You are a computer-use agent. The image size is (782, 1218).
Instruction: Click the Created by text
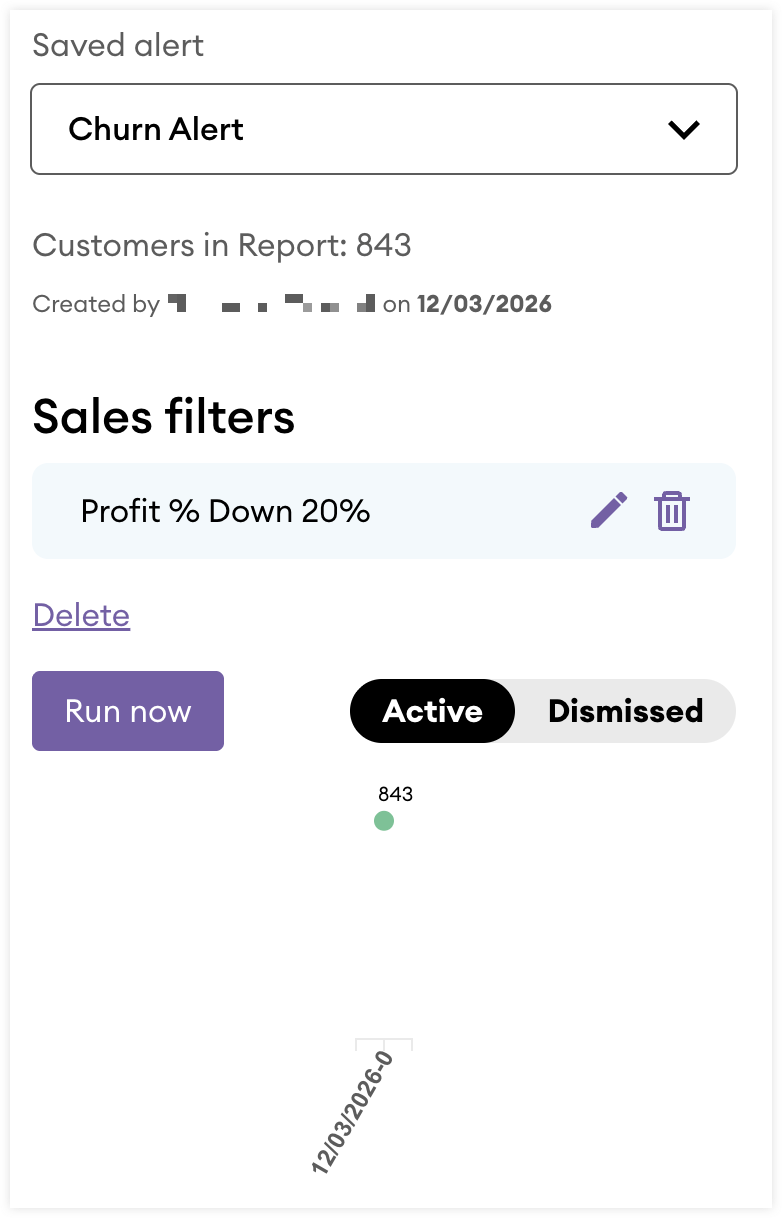tap(96, 304)
